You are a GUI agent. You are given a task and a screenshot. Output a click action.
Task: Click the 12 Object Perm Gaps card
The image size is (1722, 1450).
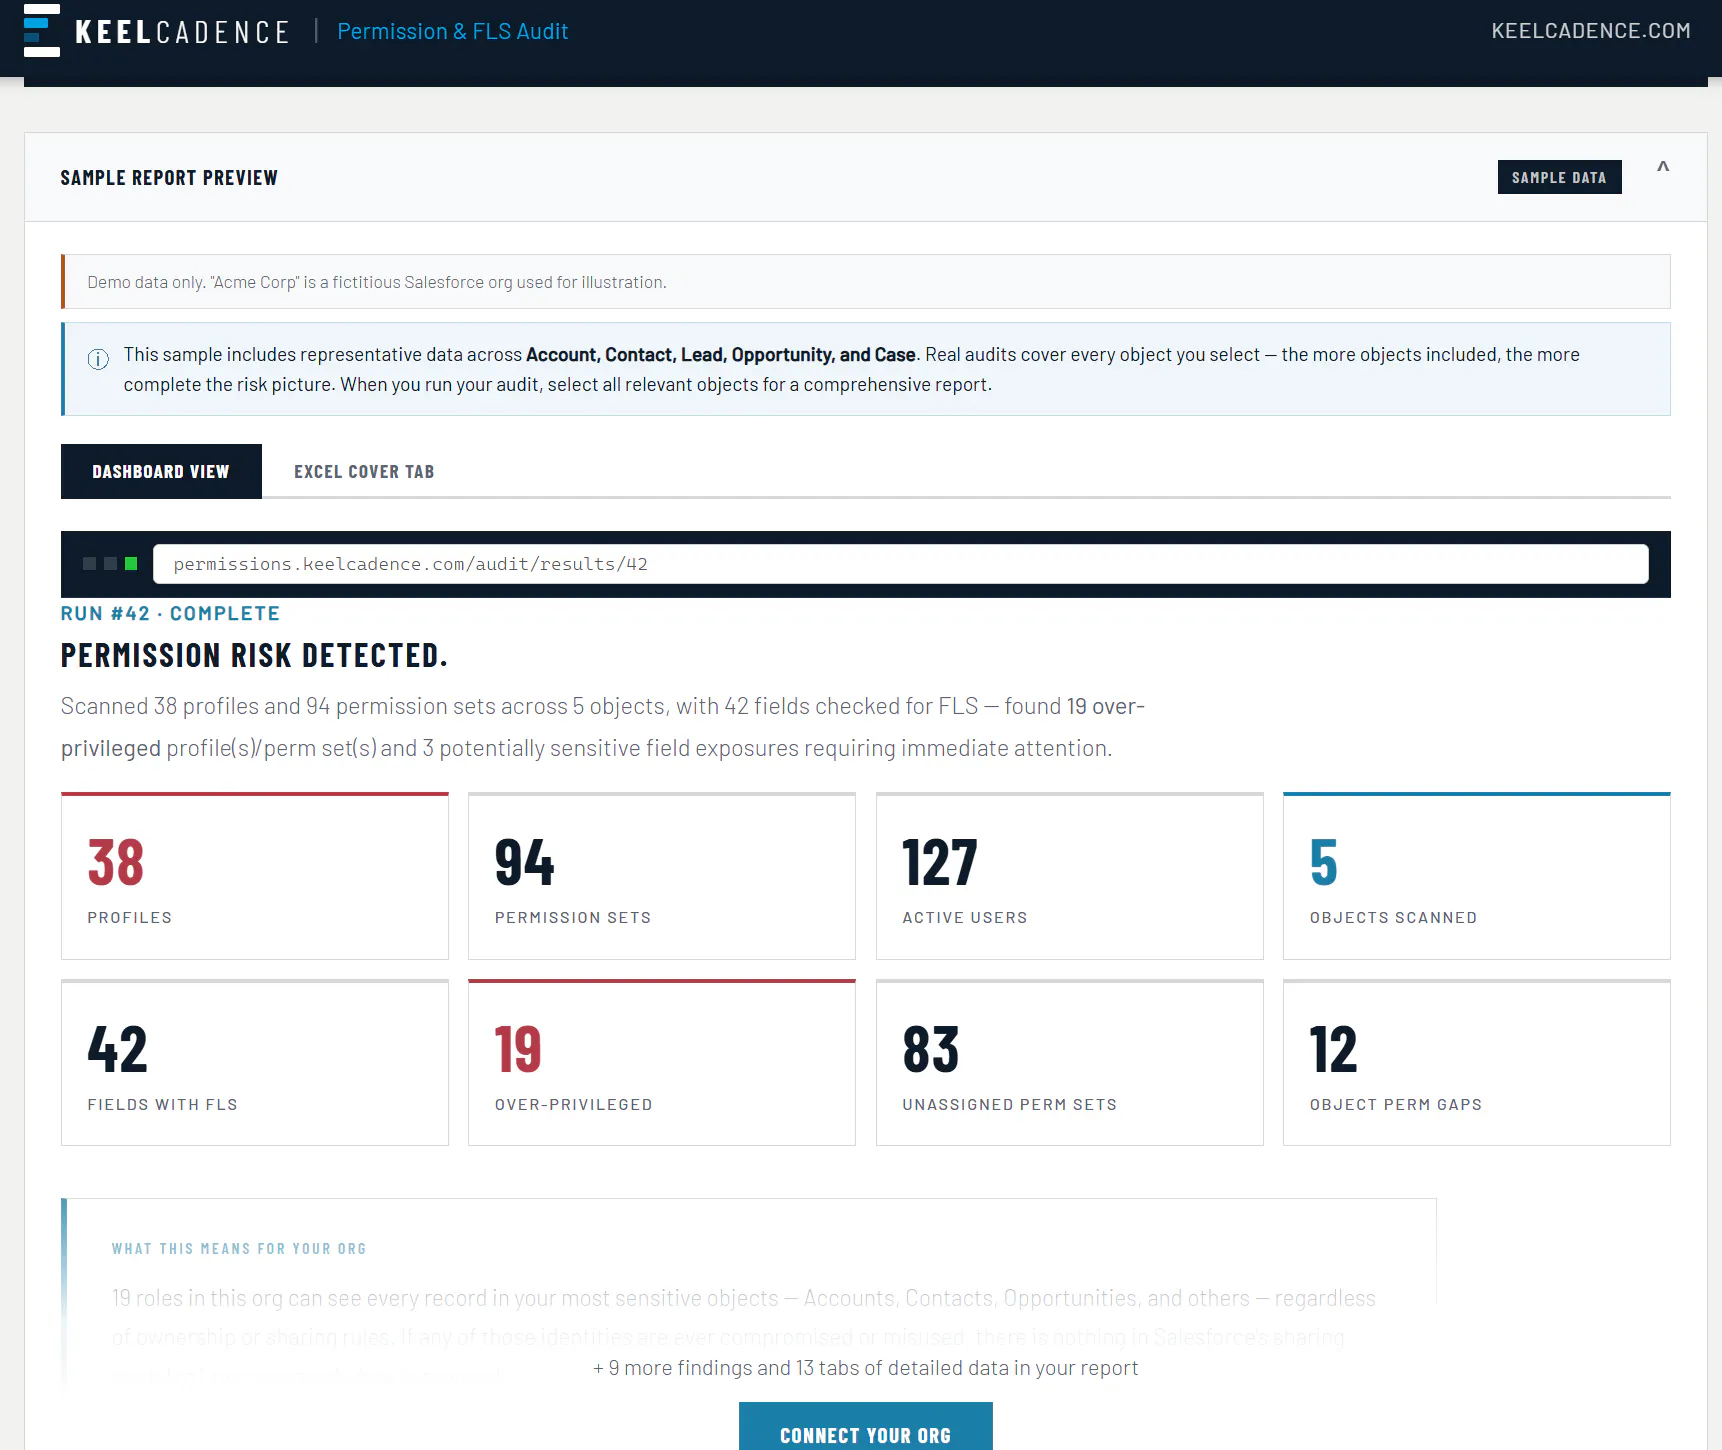[1477, 1063]
